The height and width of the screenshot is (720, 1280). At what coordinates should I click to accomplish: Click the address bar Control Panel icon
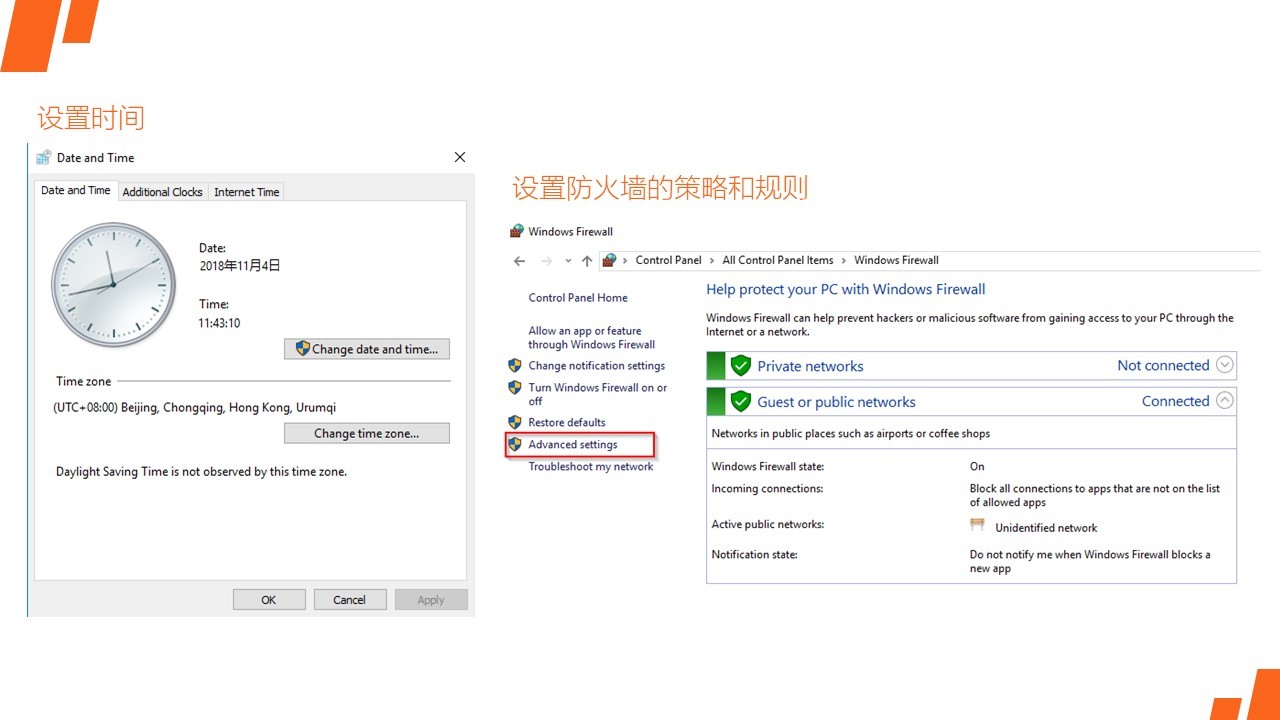tap(609, 260)
